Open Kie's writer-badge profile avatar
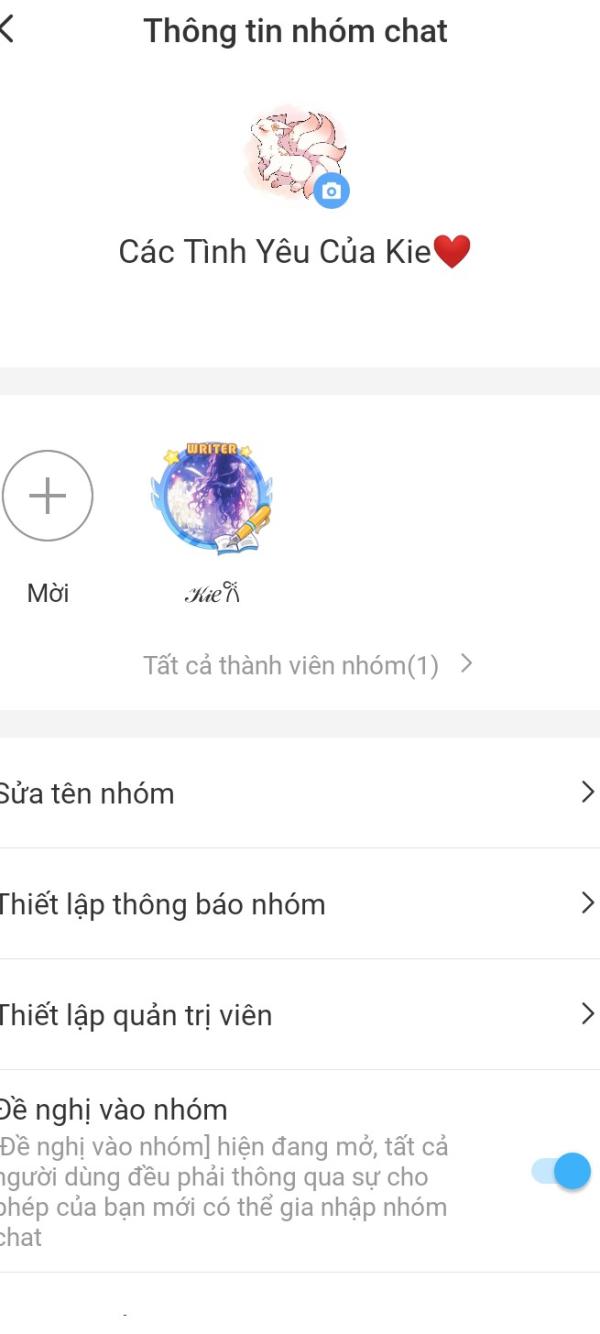The width and height of the screenshot is (600, 1334). [x=212, y=498]
